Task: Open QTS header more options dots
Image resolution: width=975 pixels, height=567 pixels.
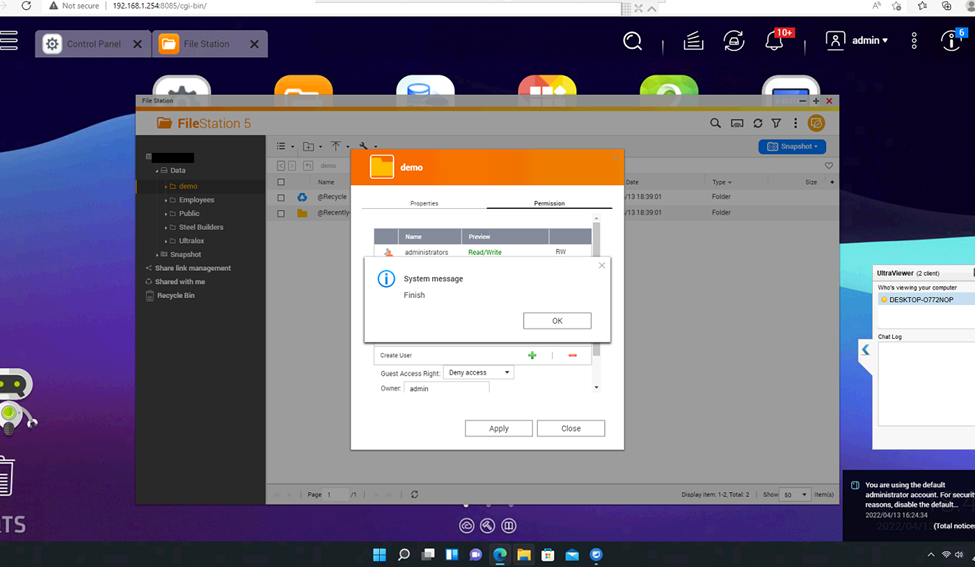Action: point(913,41)
